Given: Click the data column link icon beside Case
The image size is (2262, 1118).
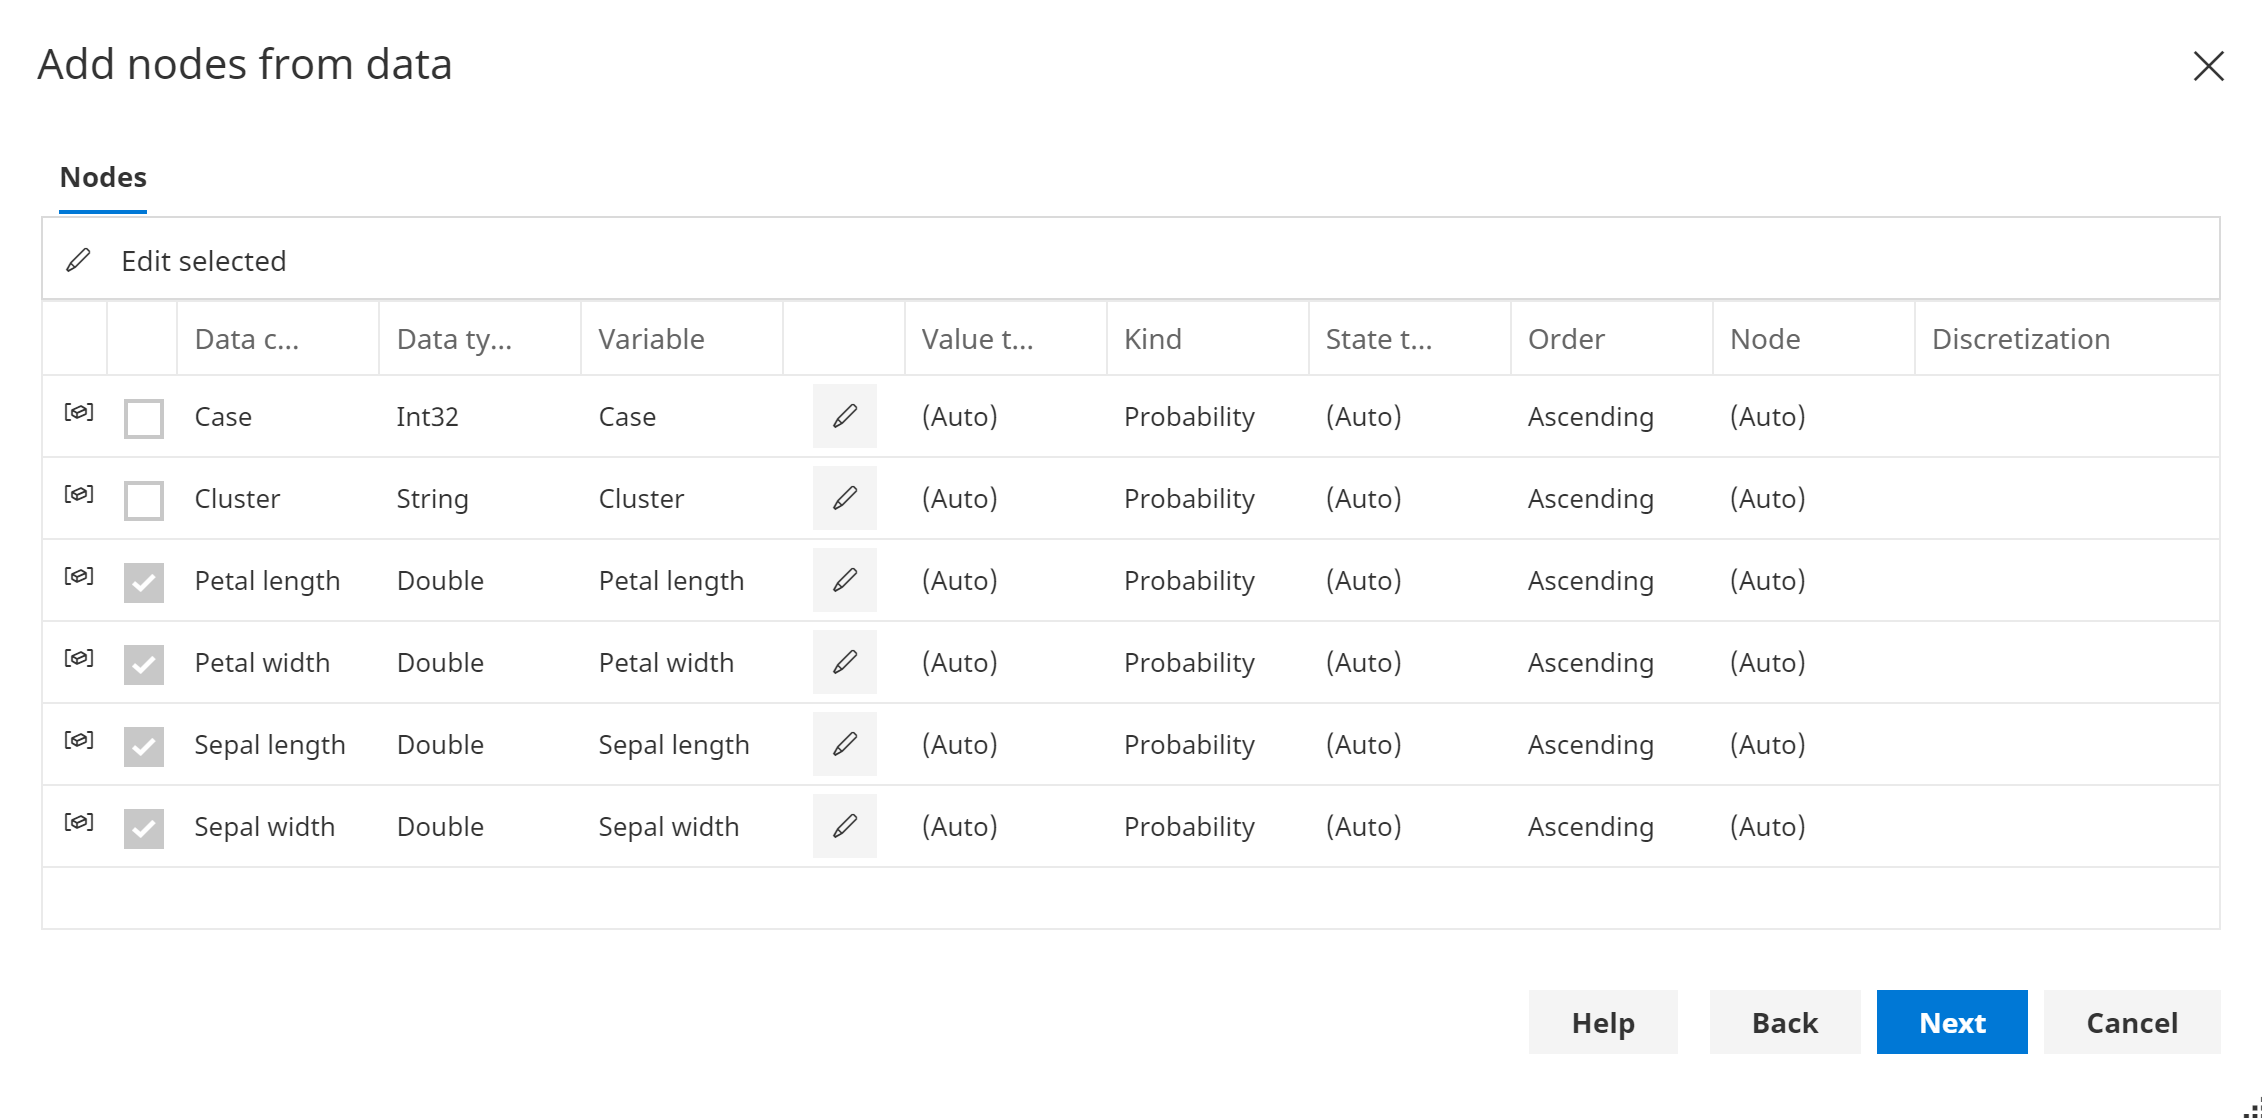Looking at the screenshot, I should click(78, 411).
